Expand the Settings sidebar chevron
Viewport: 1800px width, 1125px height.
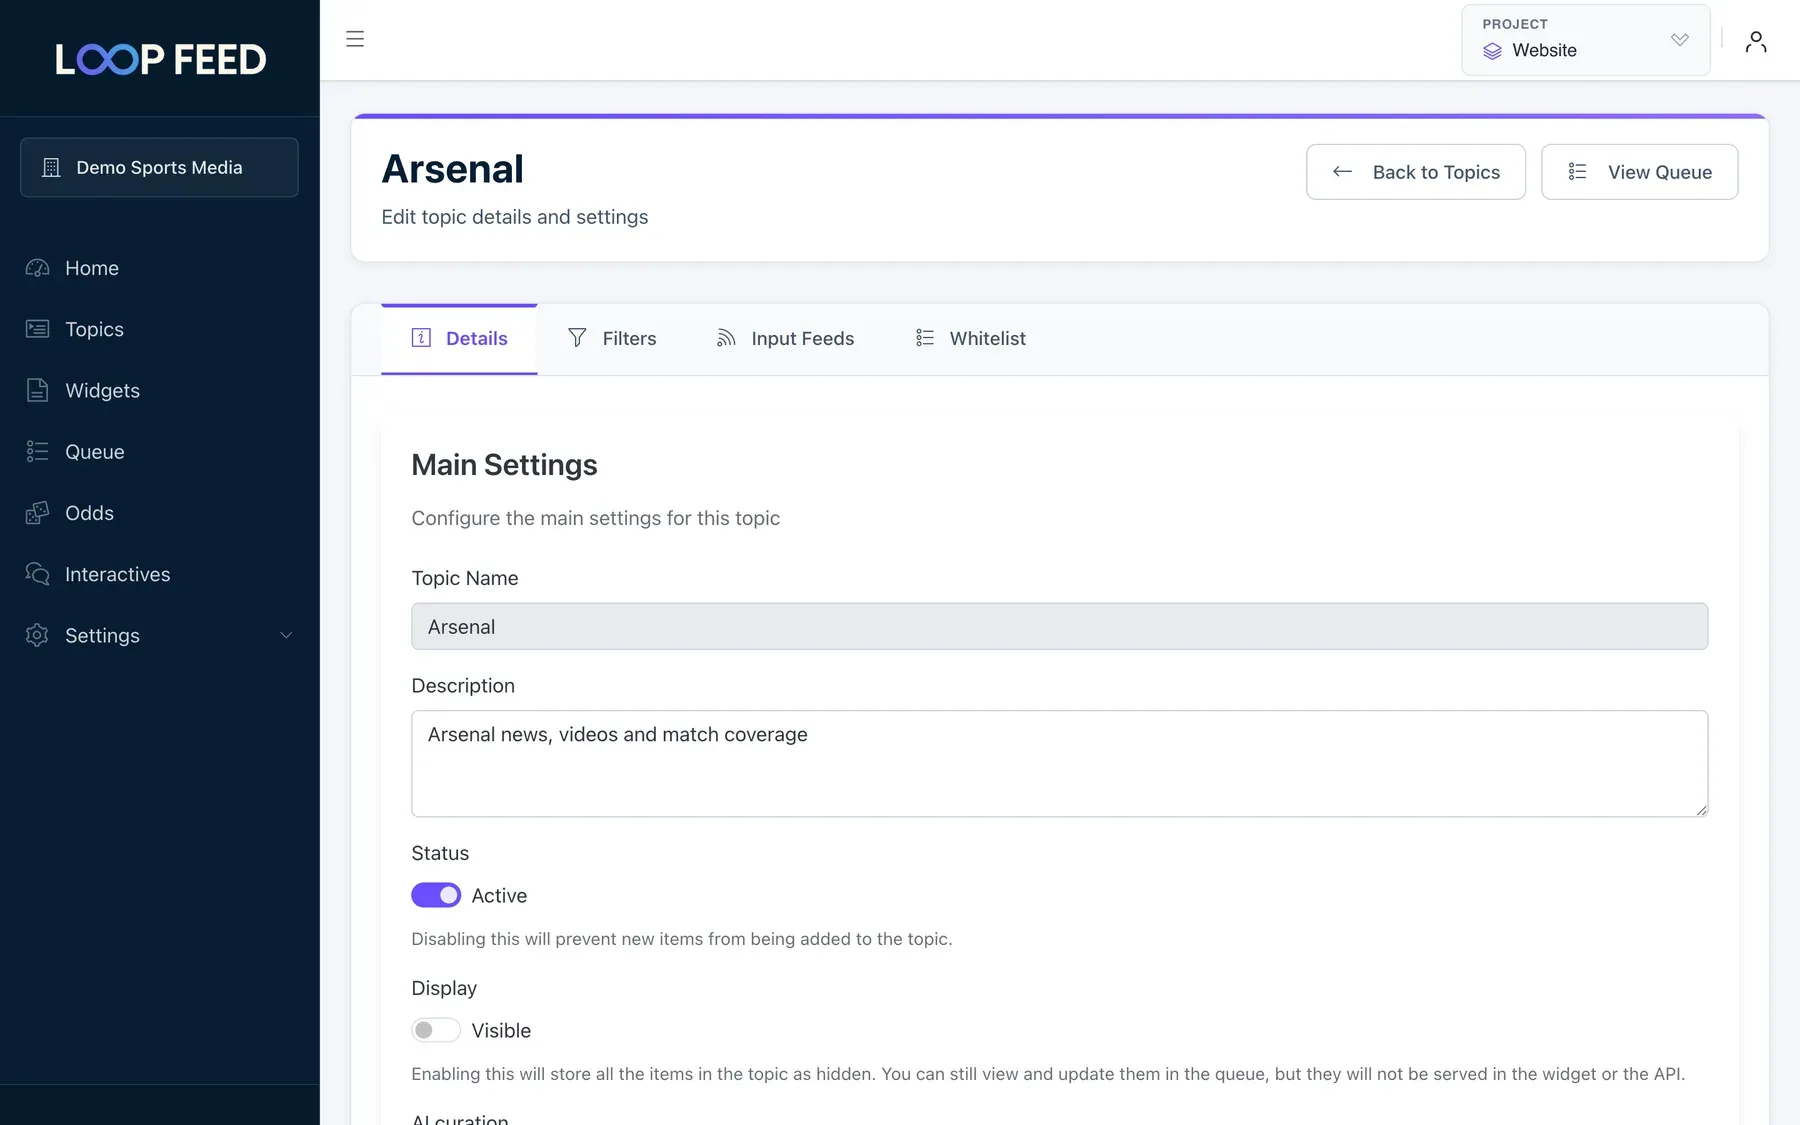click(286, 635)
